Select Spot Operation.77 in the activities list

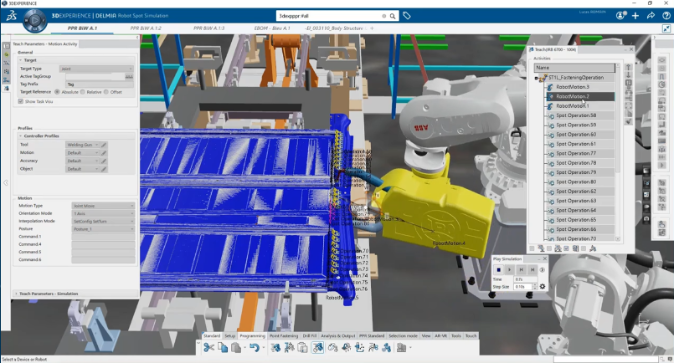(x=576, y=153)
